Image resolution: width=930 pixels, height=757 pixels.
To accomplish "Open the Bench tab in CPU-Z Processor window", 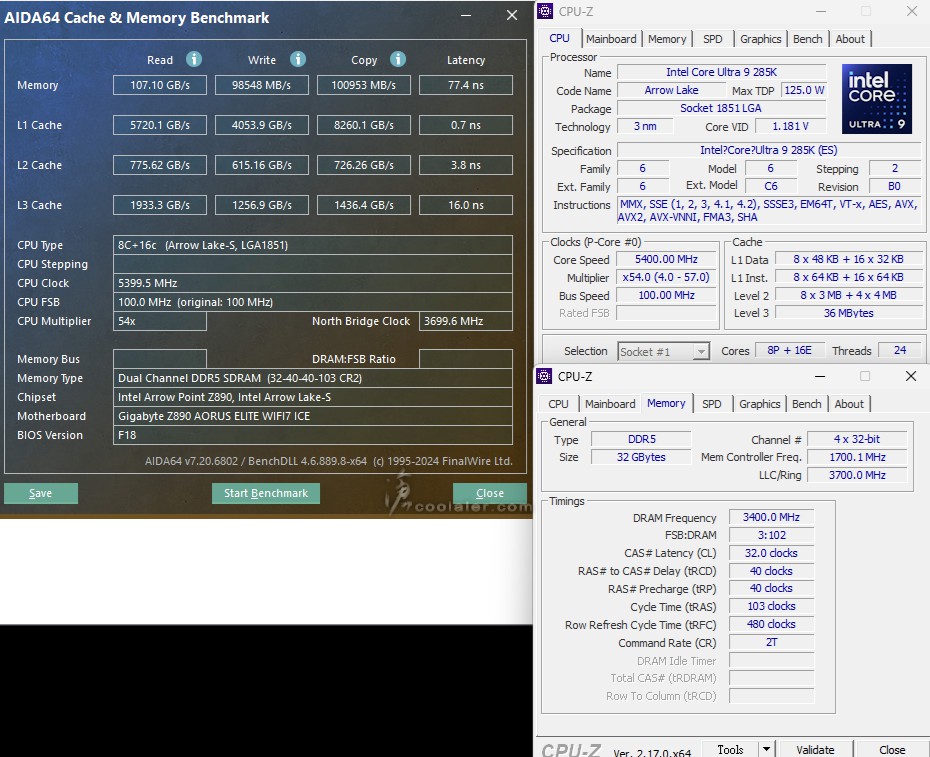I will (x=807, y=39).
